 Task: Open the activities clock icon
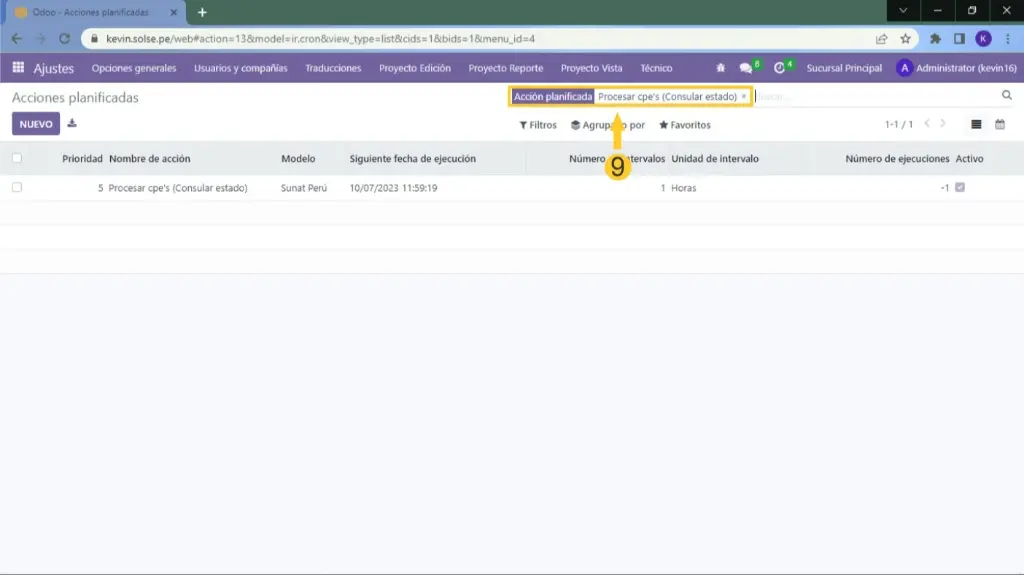[x=780, y=68]
